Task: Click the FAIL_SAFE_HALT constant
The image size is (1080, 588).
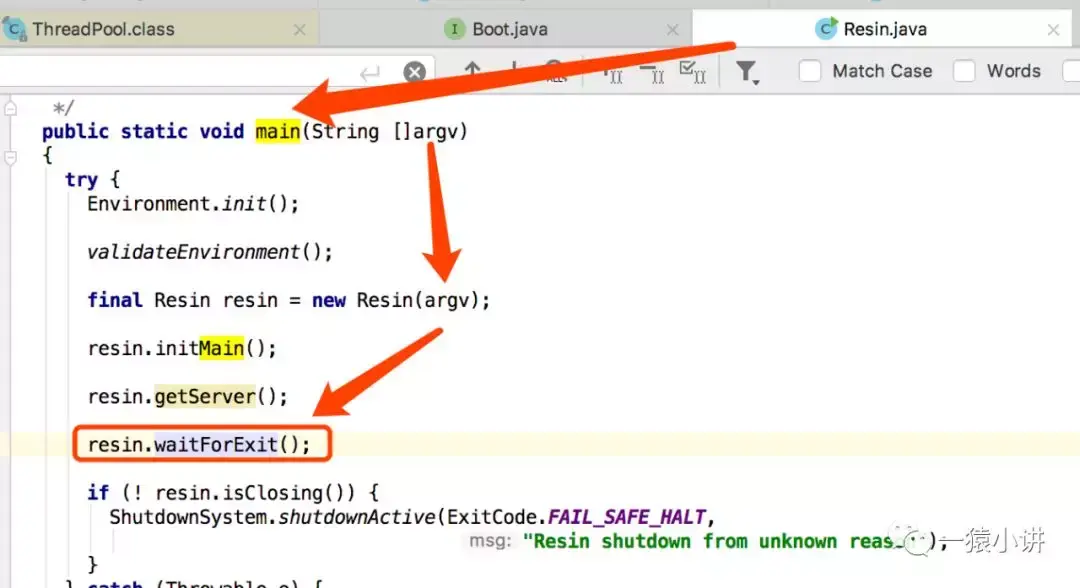Action: tap(627, 517)
